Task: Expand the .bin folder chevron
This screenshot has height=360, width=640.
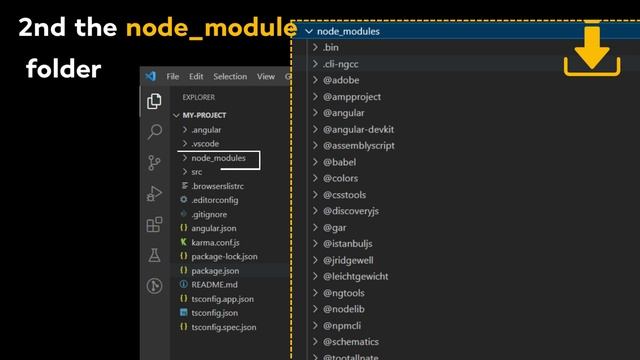Action: tap(316, 47)
